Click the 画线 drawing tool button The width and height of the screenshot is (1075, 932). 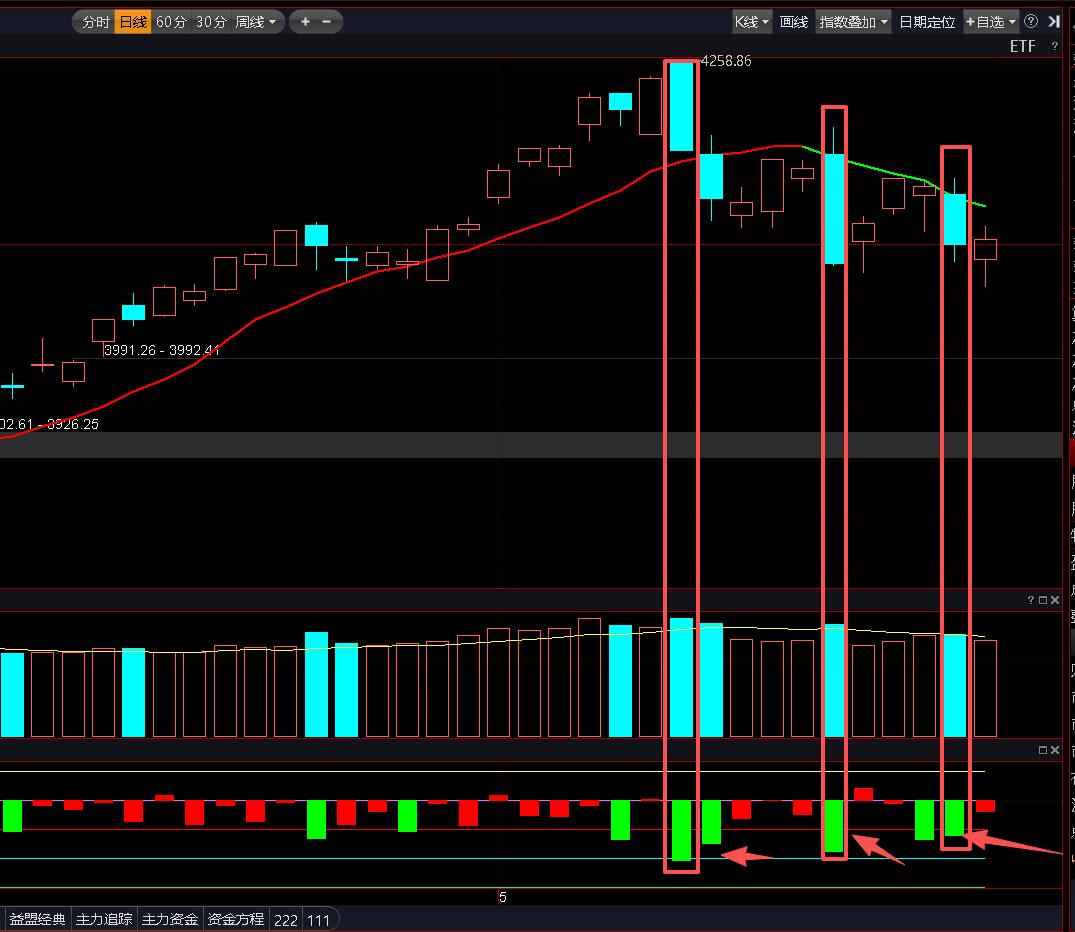(794, 22)
